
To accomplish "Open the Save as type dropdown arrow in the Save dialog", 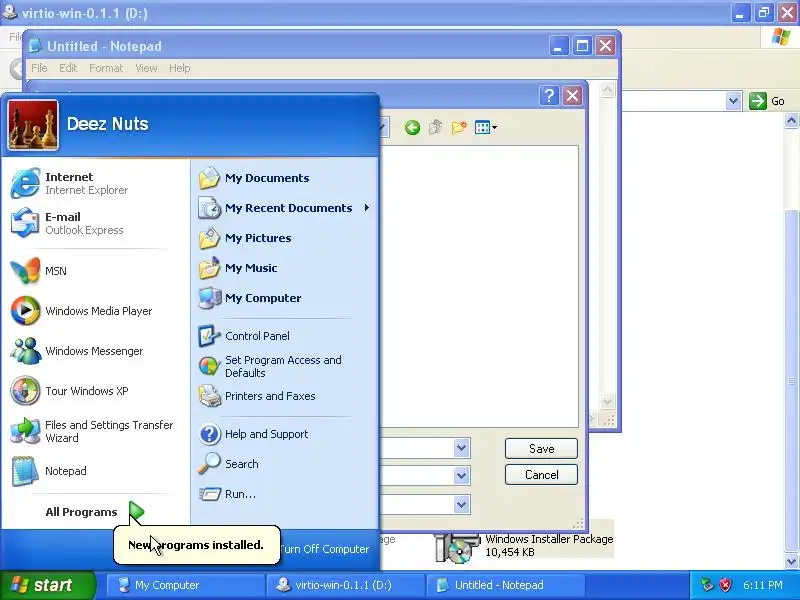I will [x=461, y=476].
